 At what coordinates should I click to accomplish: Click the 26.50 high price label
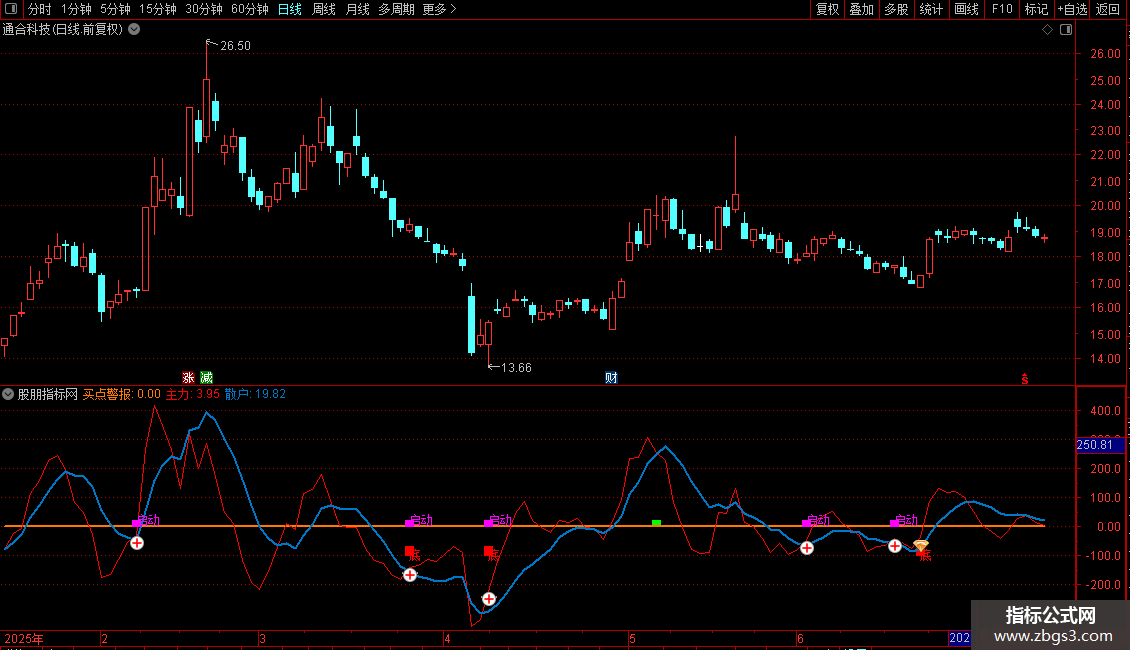[x=235, y=46]
